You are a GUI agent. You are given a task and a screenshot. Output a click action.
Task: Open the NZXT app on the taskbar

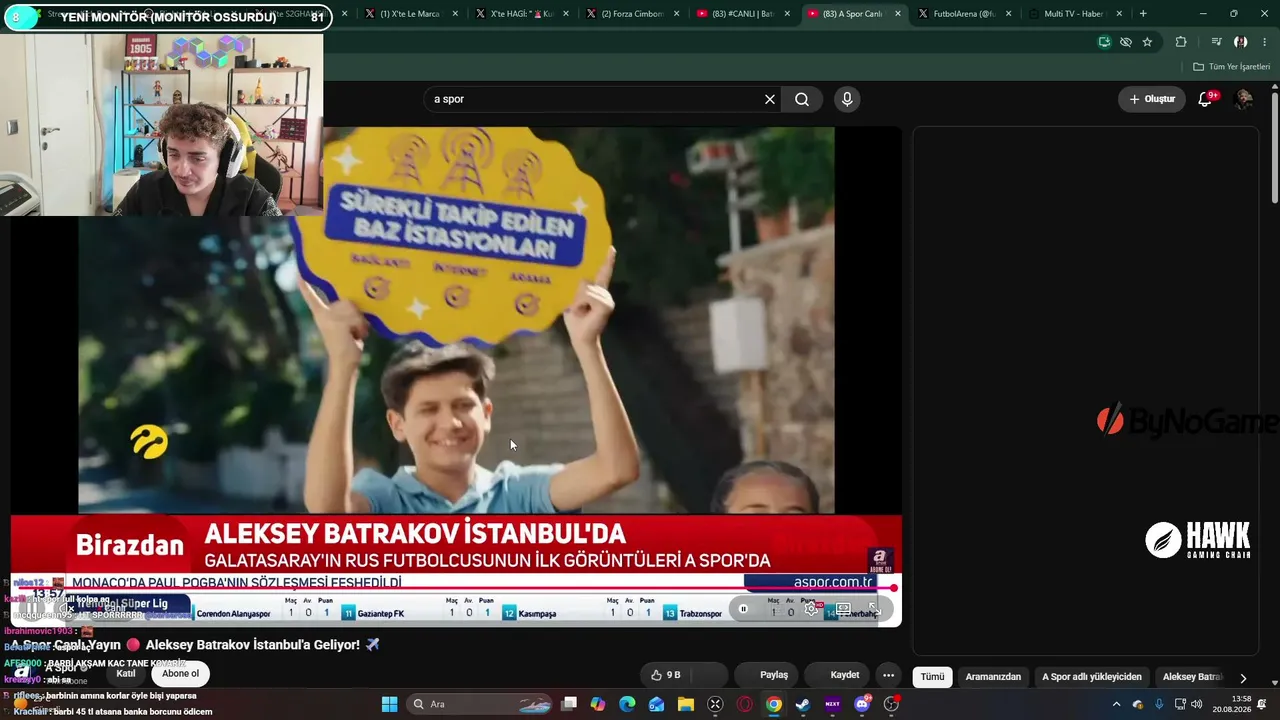click(x=832, y=704)
